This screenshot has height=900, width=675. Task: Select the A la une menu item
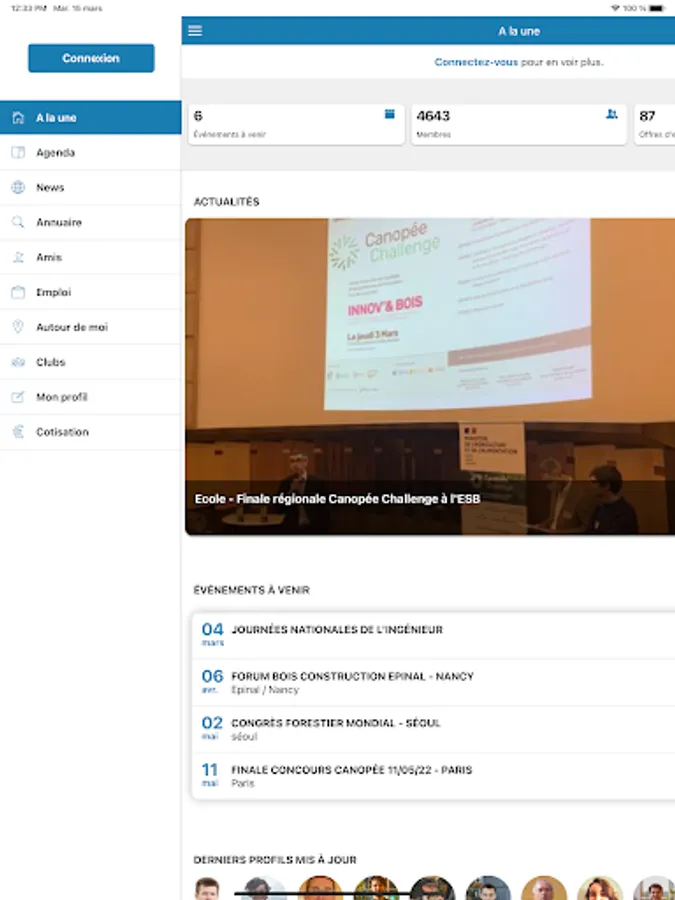tap(91, 118)
